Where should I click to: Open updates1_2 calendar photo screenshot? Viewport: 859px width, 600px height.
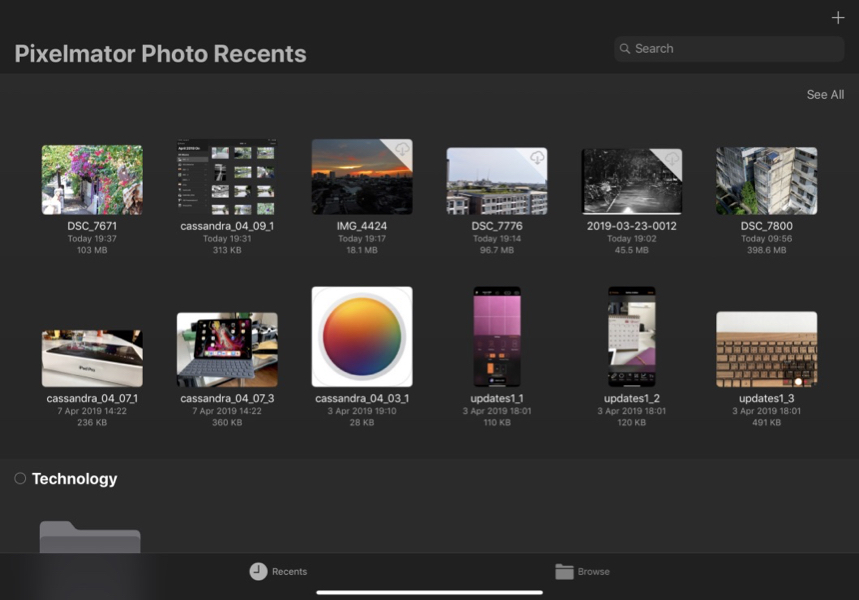pos(632,336)
